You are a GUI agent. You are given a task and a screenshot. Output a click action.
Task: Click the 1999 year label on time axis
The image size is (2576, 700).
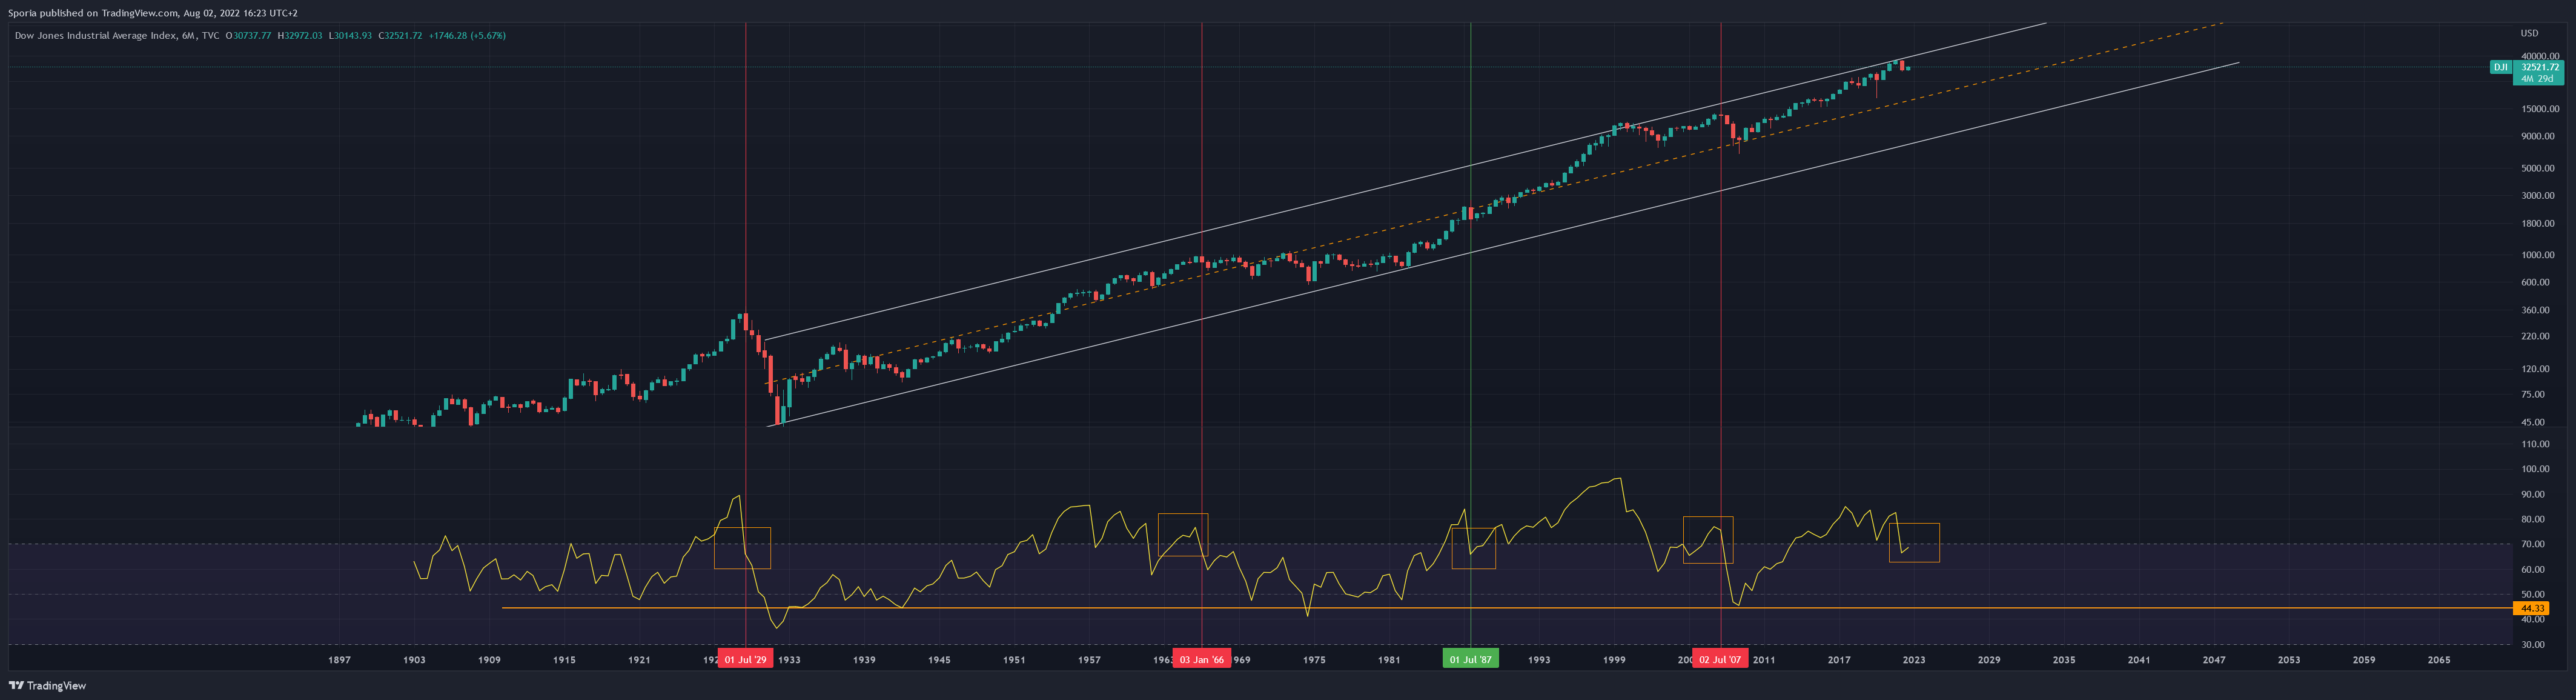(x=1614, y=660)
